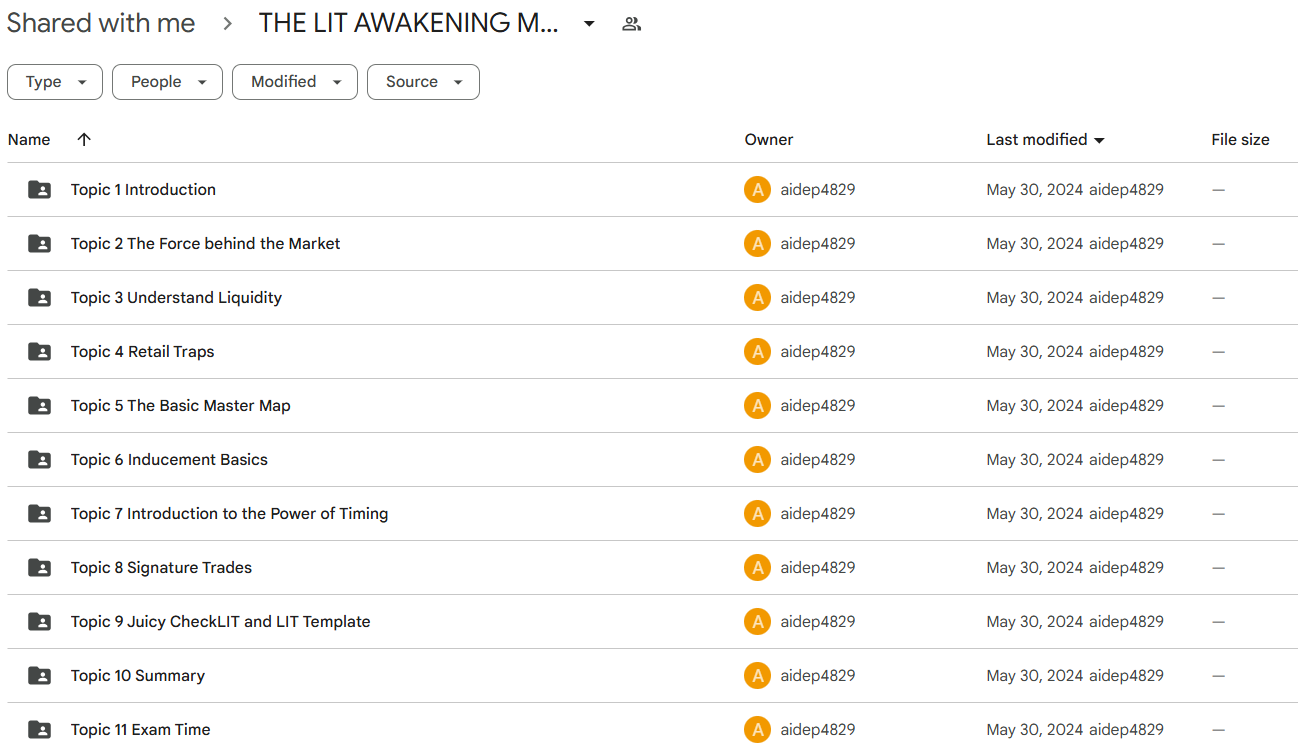Click the owner avatar in the Topic 8 Signature Trades row
This screenshot has width=1298, height=756.
[x=758, y=567]
